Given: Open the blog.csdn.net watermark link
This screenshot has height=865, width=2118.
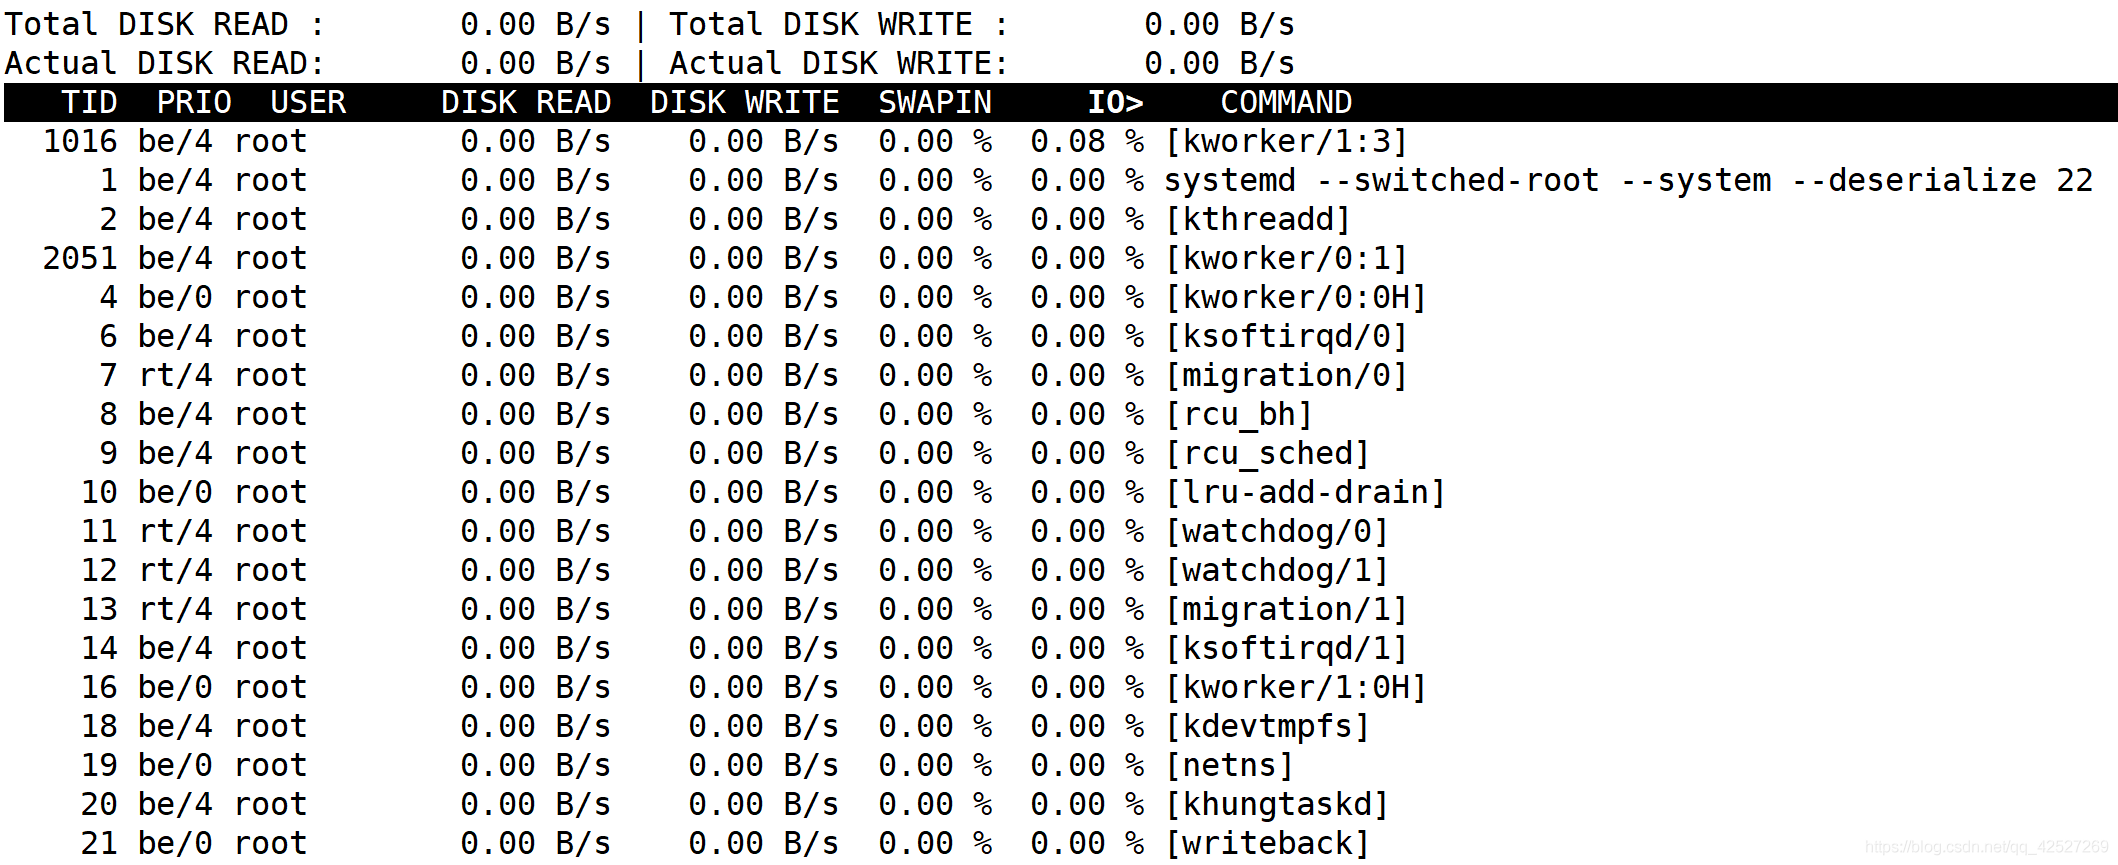Looking at the screenshot, I should [1987, 847].
